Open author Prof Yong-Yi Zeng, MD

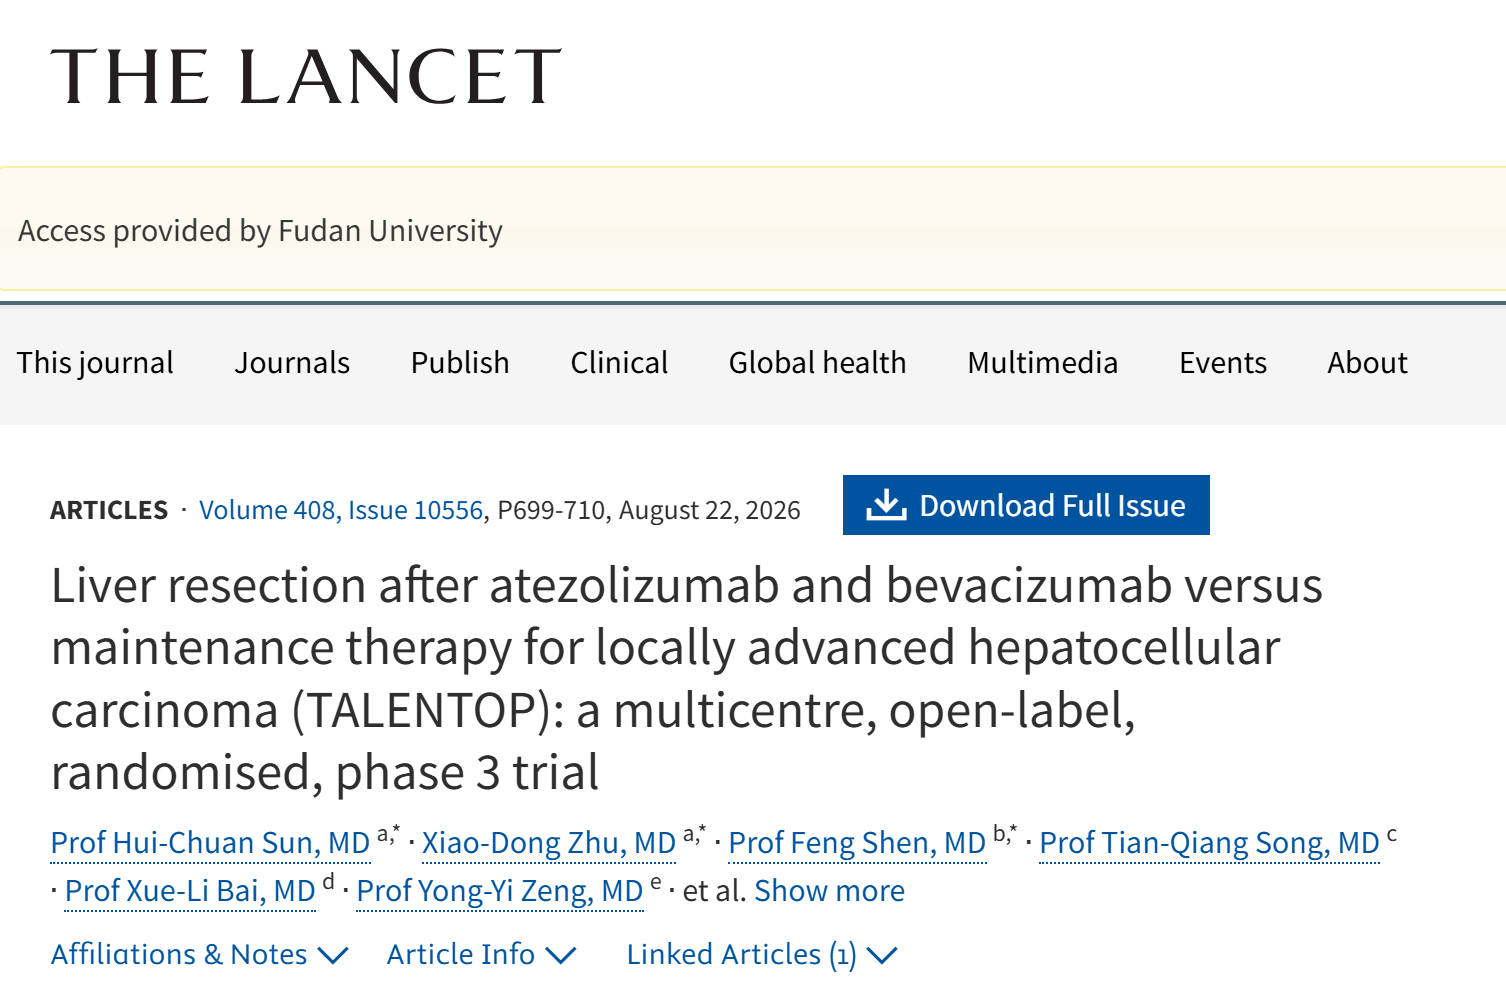coord(499,891)
